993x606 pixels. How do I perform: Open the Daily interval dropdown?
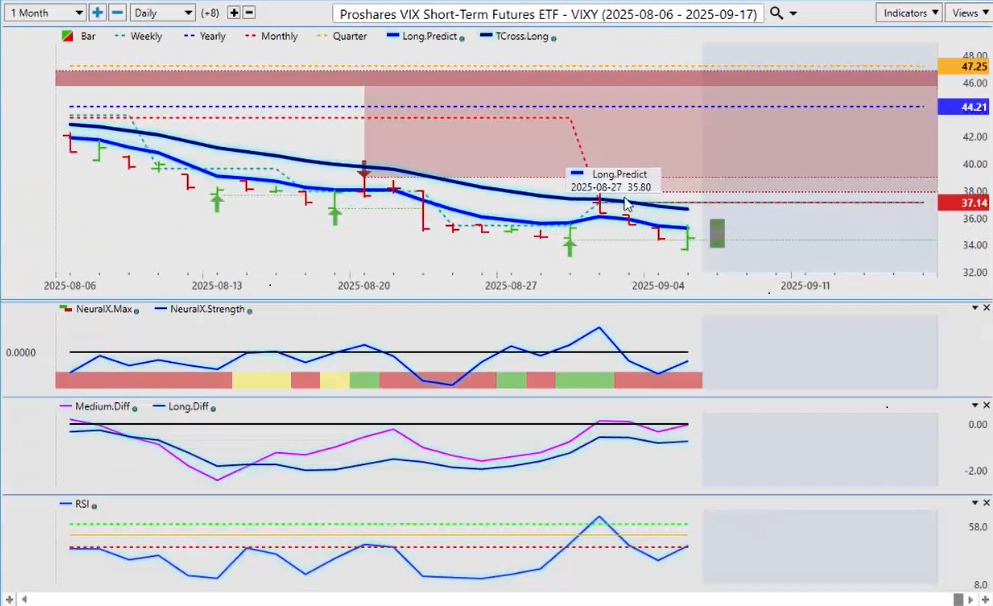(x=162, y=13)
